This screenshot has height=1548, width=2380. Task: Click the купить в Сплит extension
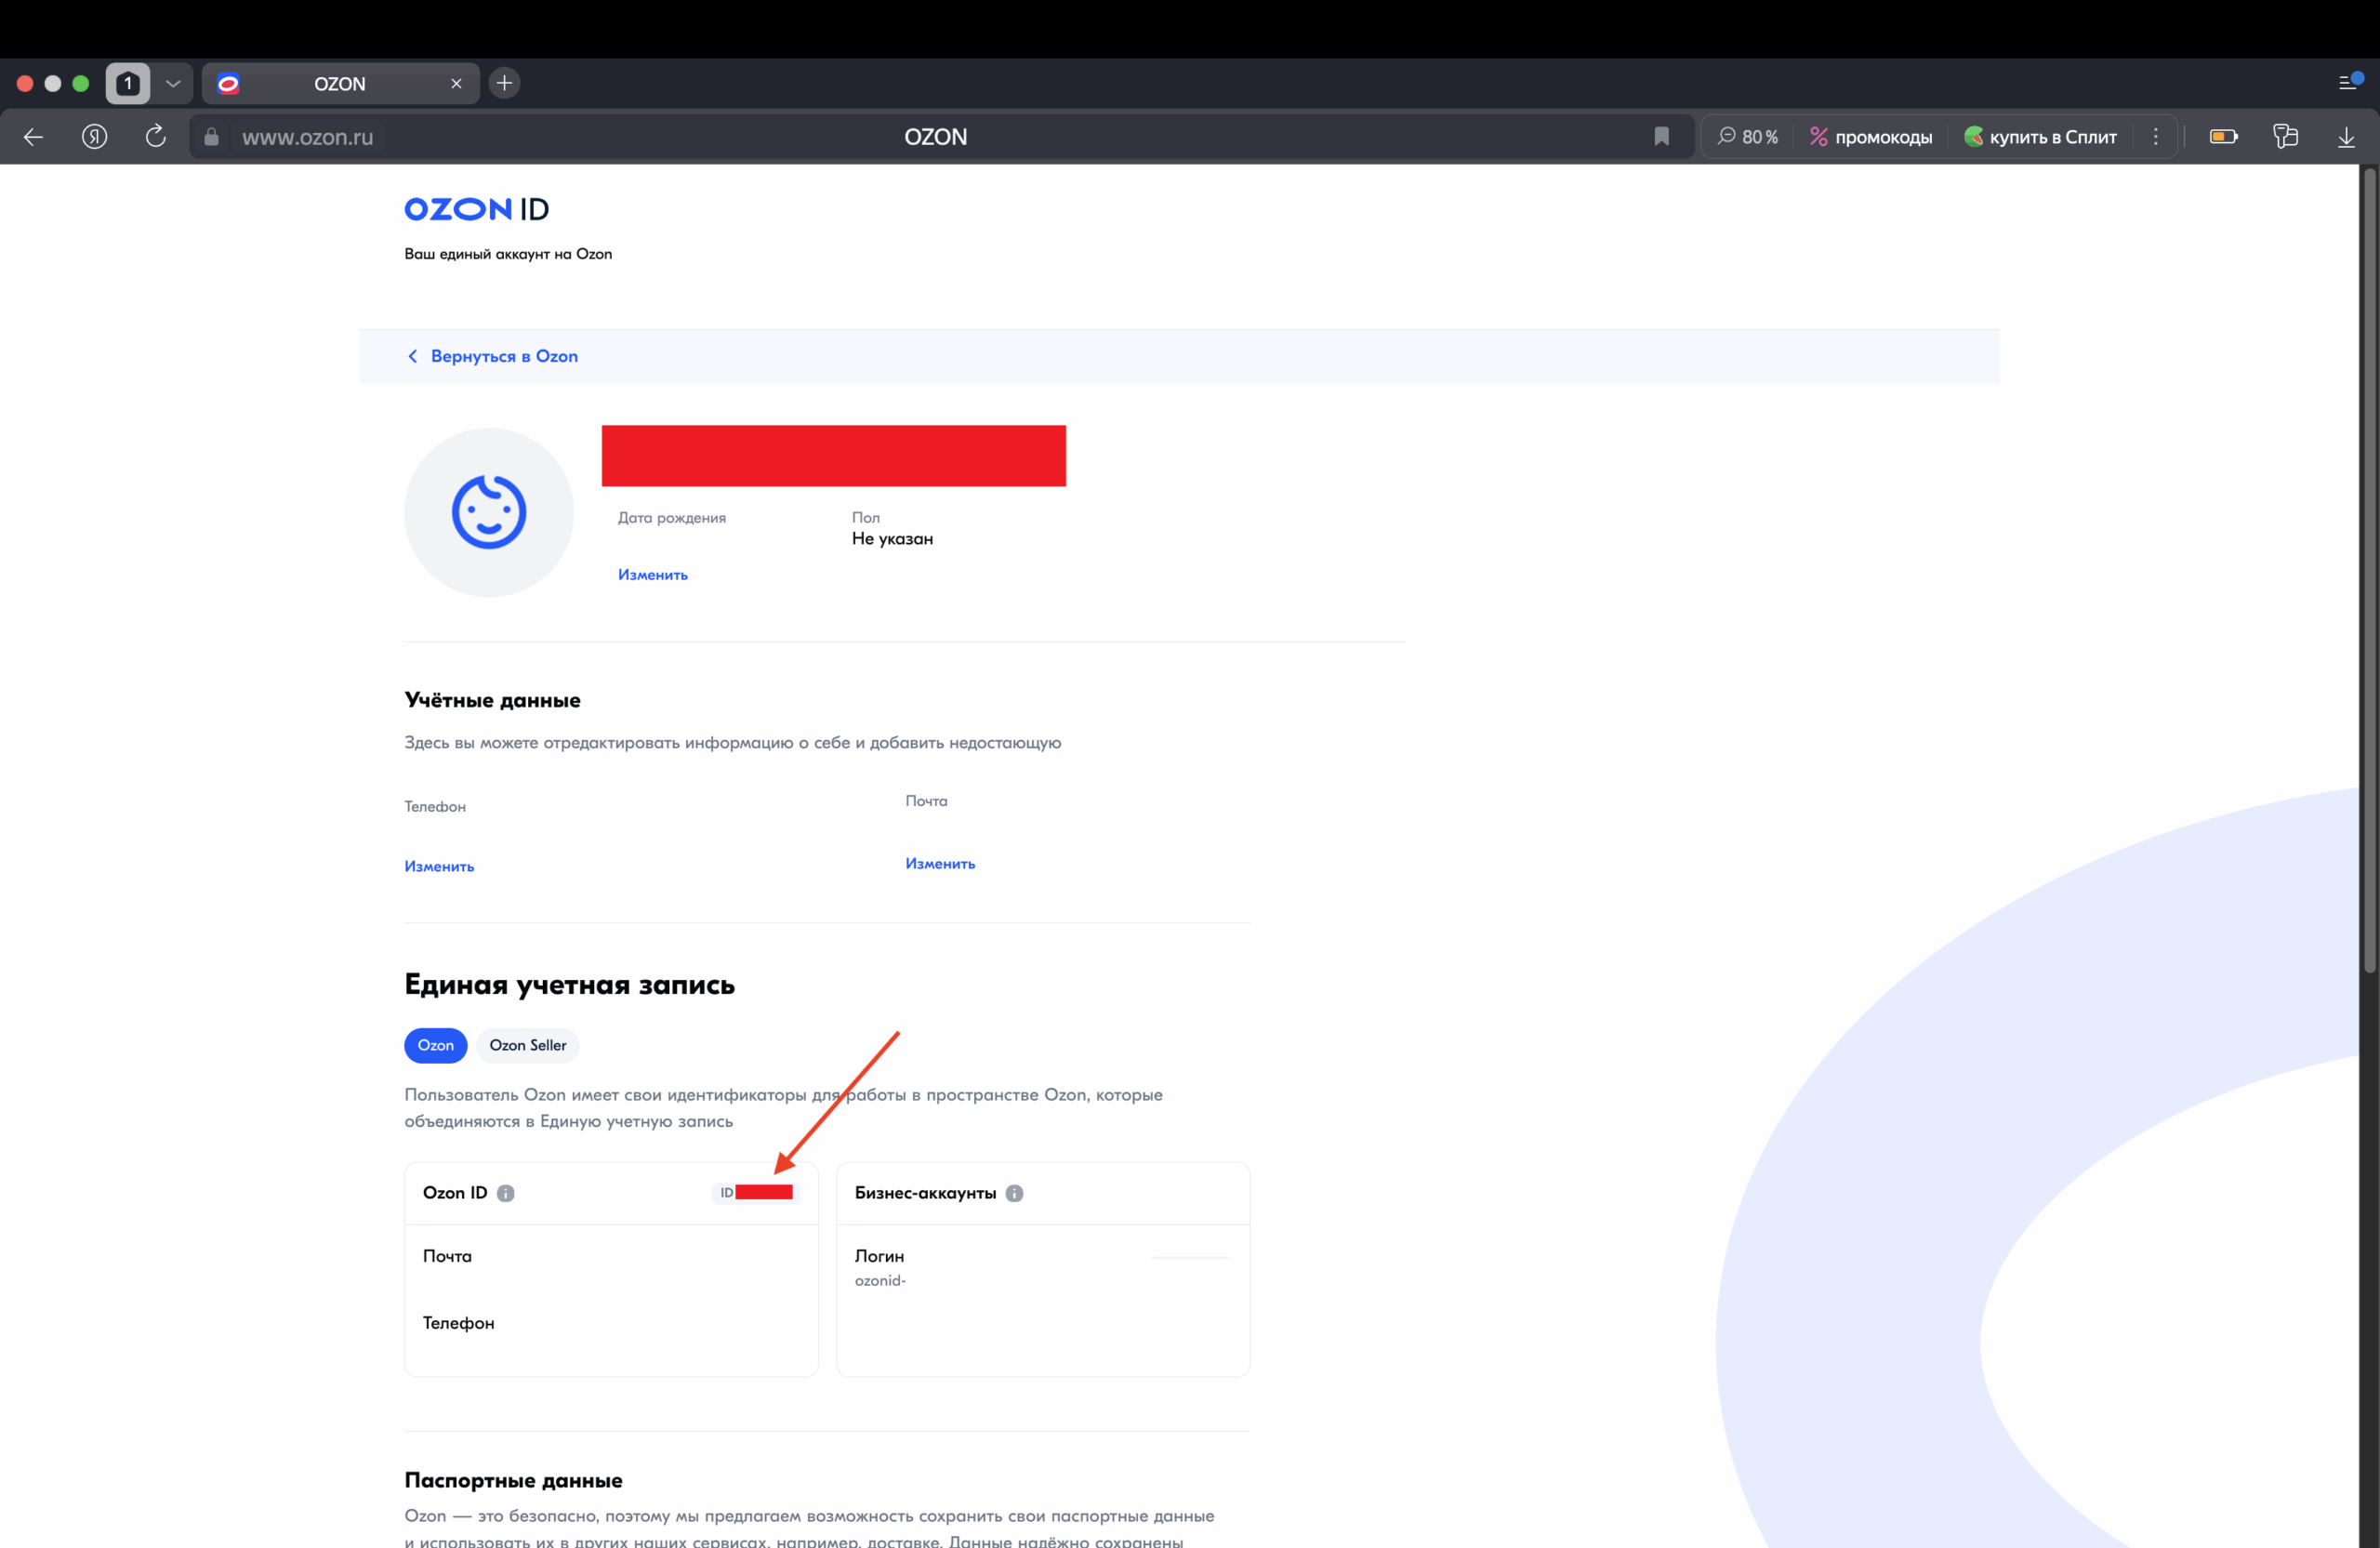pos(2040,137)
